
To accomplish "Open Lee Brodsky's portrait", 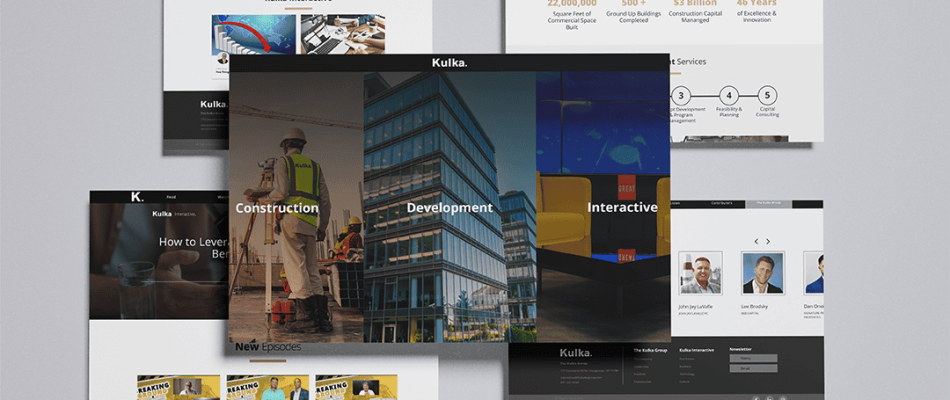I will (763, 273).
